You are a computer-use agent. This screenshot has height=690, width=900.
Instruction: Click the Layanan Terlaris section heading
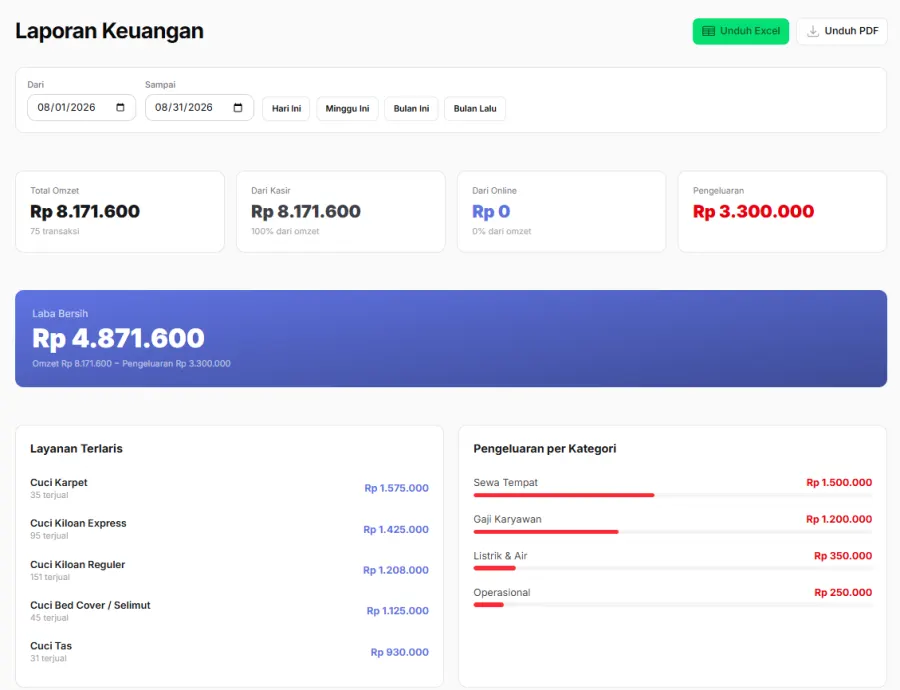[x=76, y=448]
